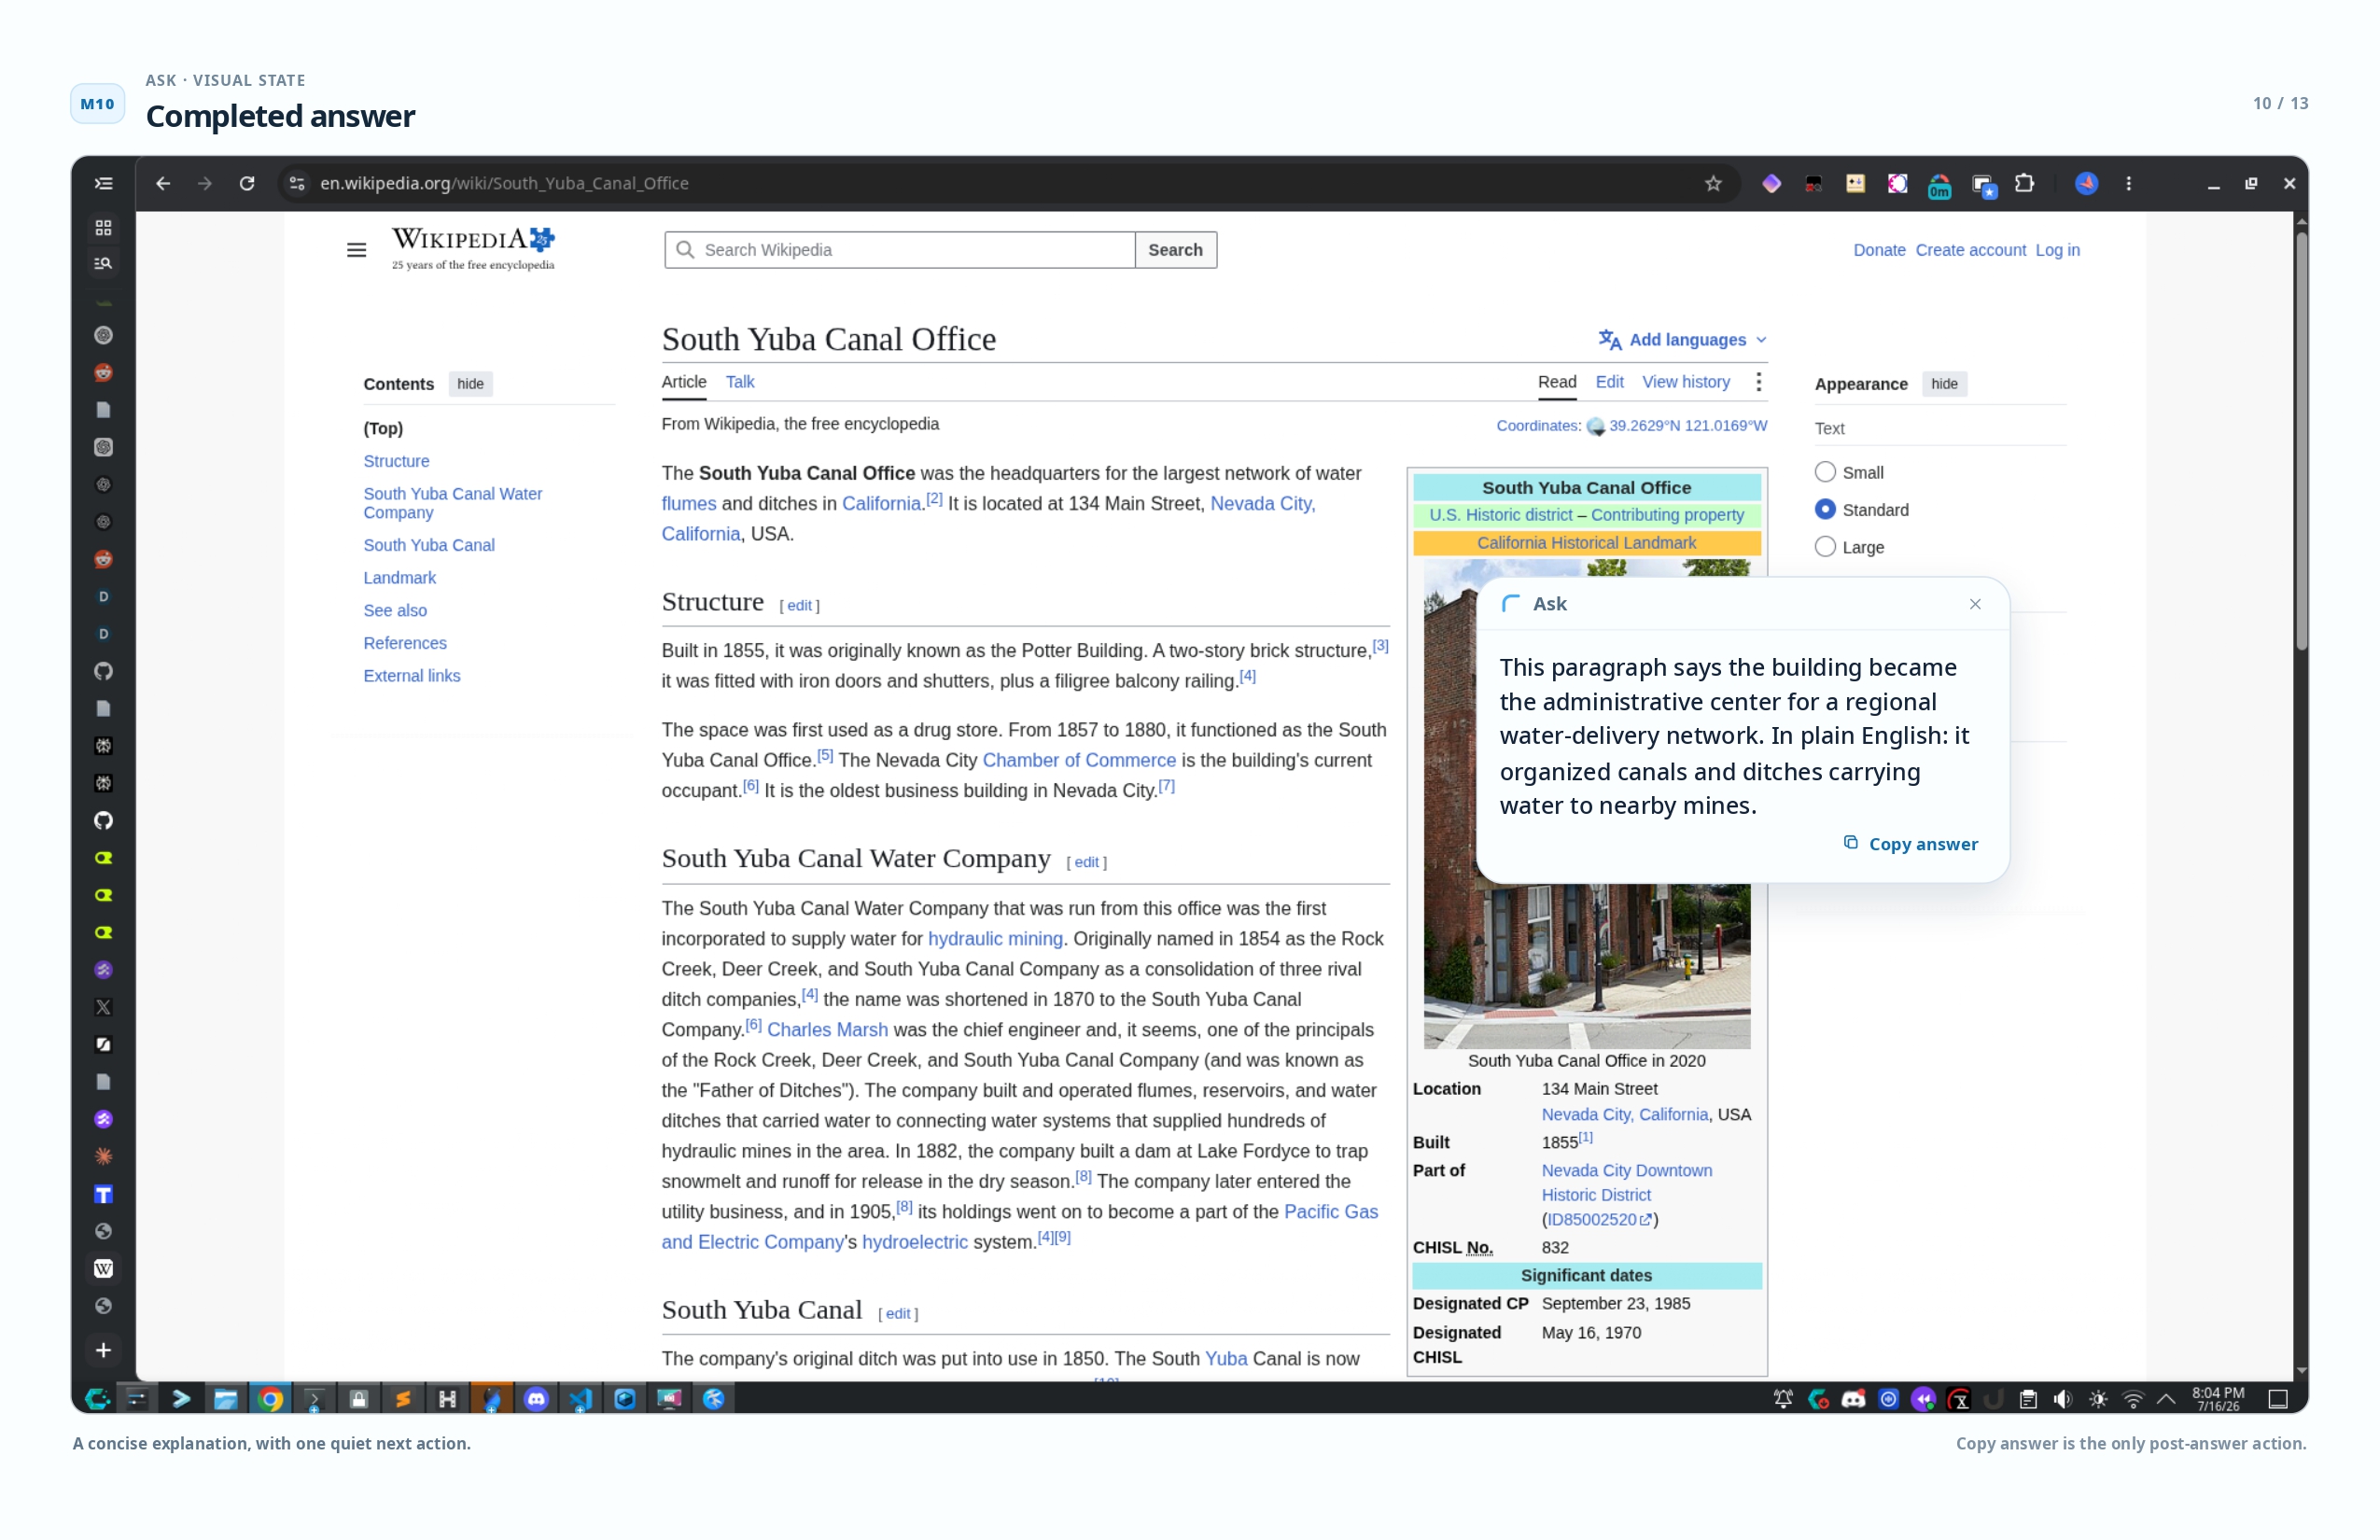Switch to the Wikipedia tab in sidebar
This screenshot has width=2380, height=1540.
pos(103,1269)
